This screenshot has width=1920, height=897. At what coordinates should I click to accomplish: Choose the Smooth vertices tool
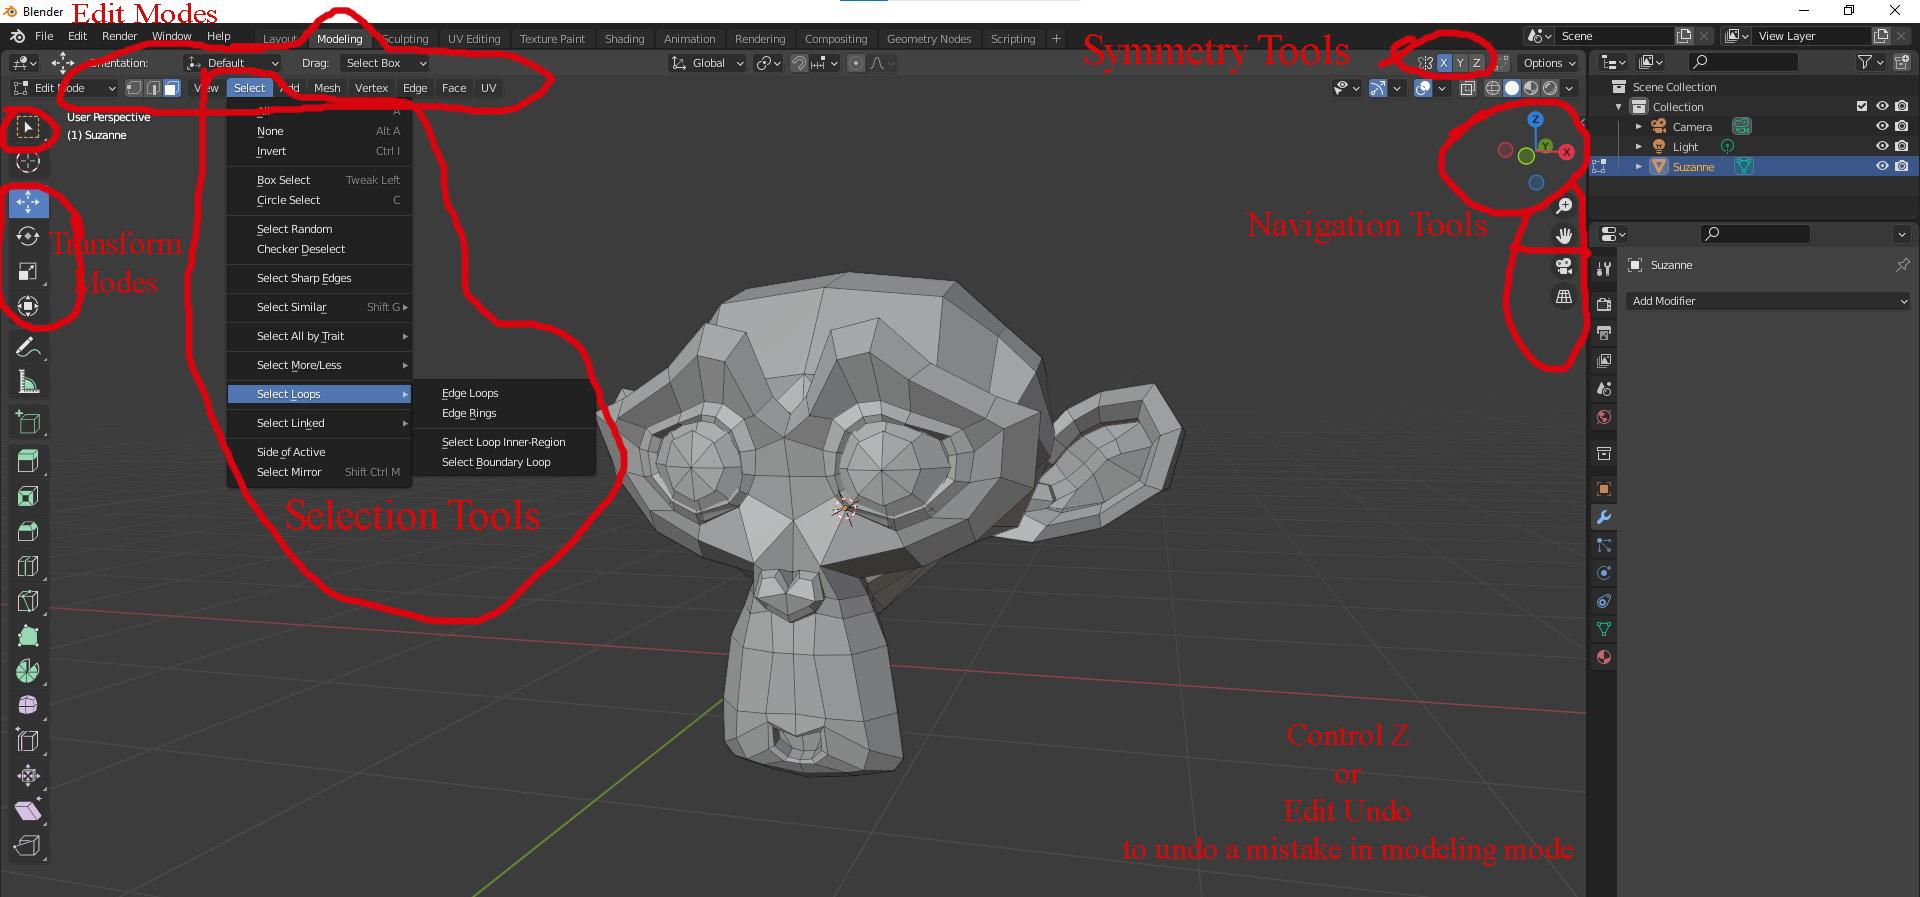[x=28, y=706]
